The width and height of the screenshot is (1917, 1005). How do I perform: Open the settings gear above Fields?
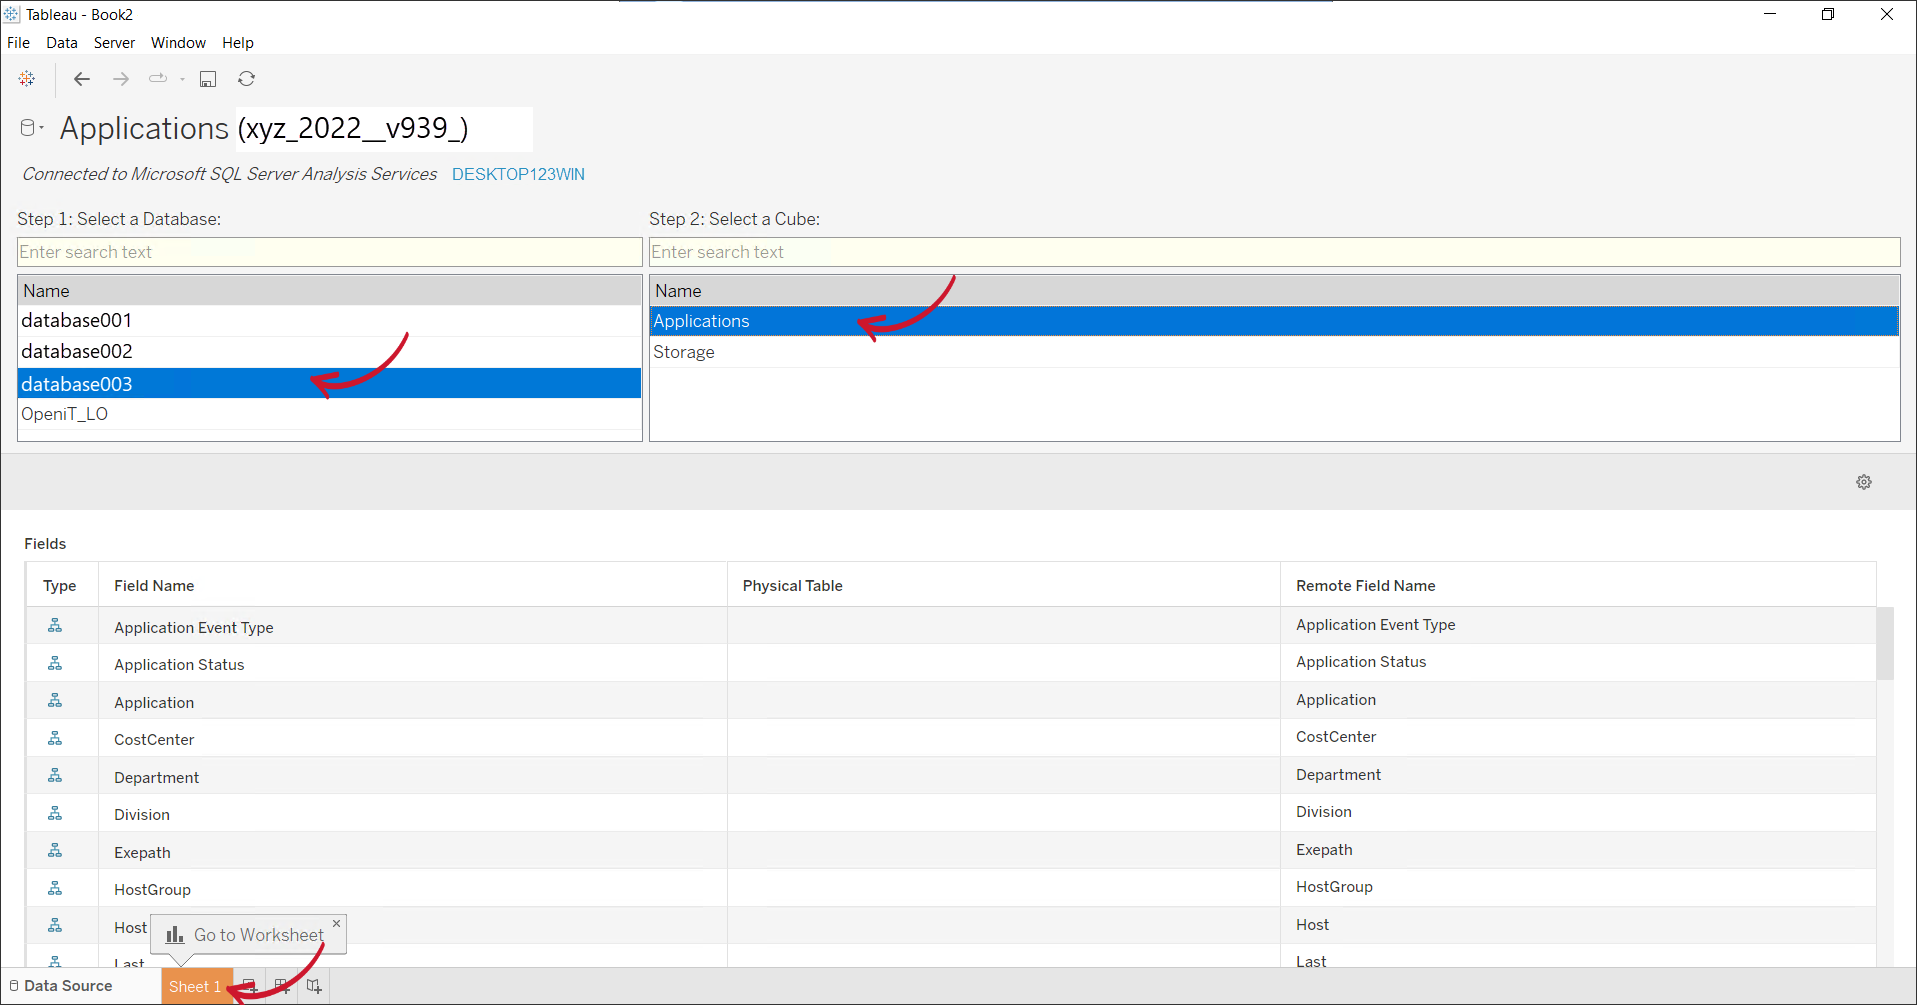point(1863,481)
